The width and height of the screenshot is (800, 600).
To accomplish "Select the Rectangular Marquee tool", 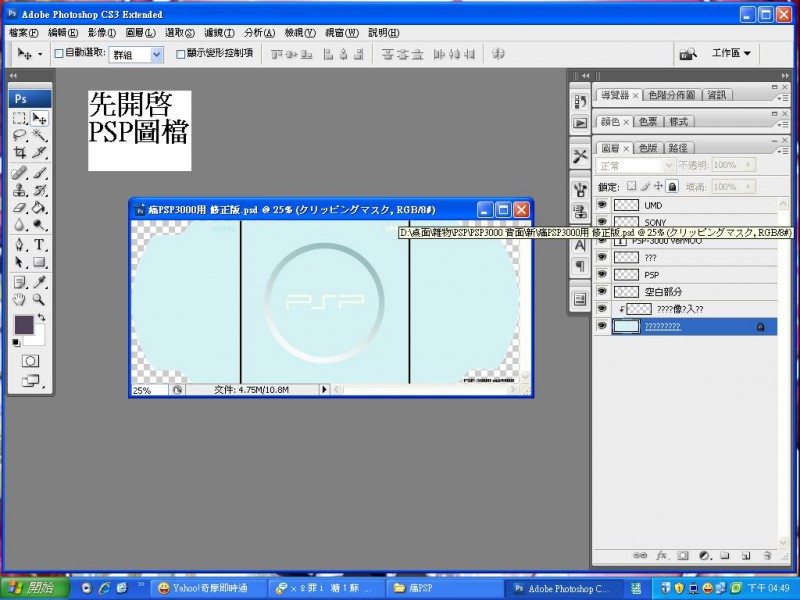I will [19, 118].
